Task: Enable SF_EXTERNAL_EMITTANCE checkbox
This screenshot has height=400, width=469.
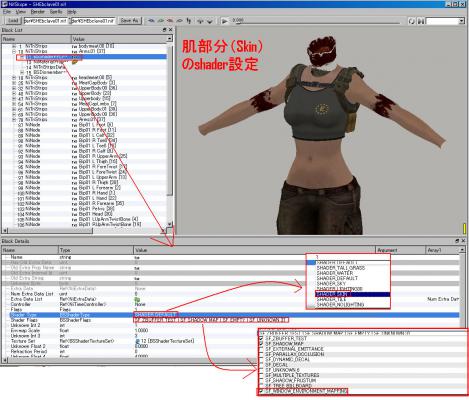Action: coord(262,349)
